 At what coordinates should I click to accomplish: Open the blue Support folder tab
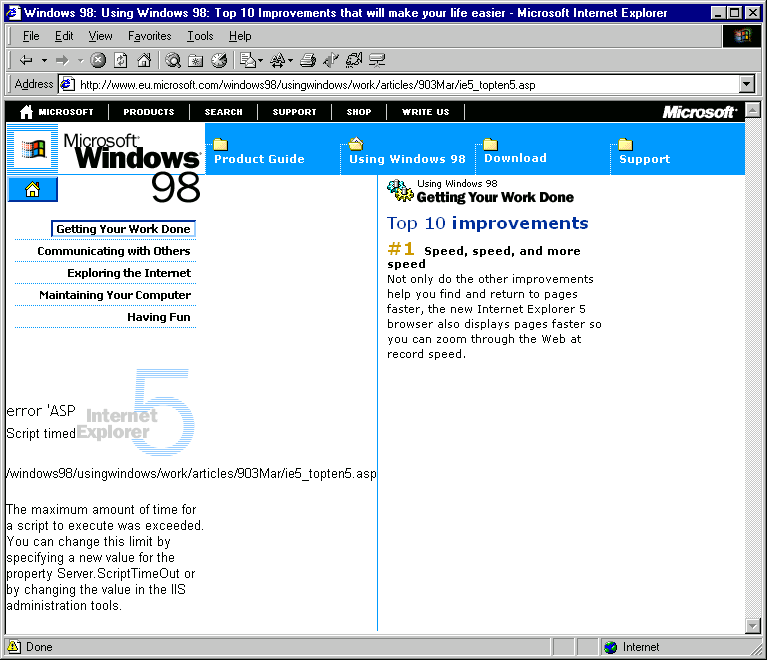click(x=645, y=159)
